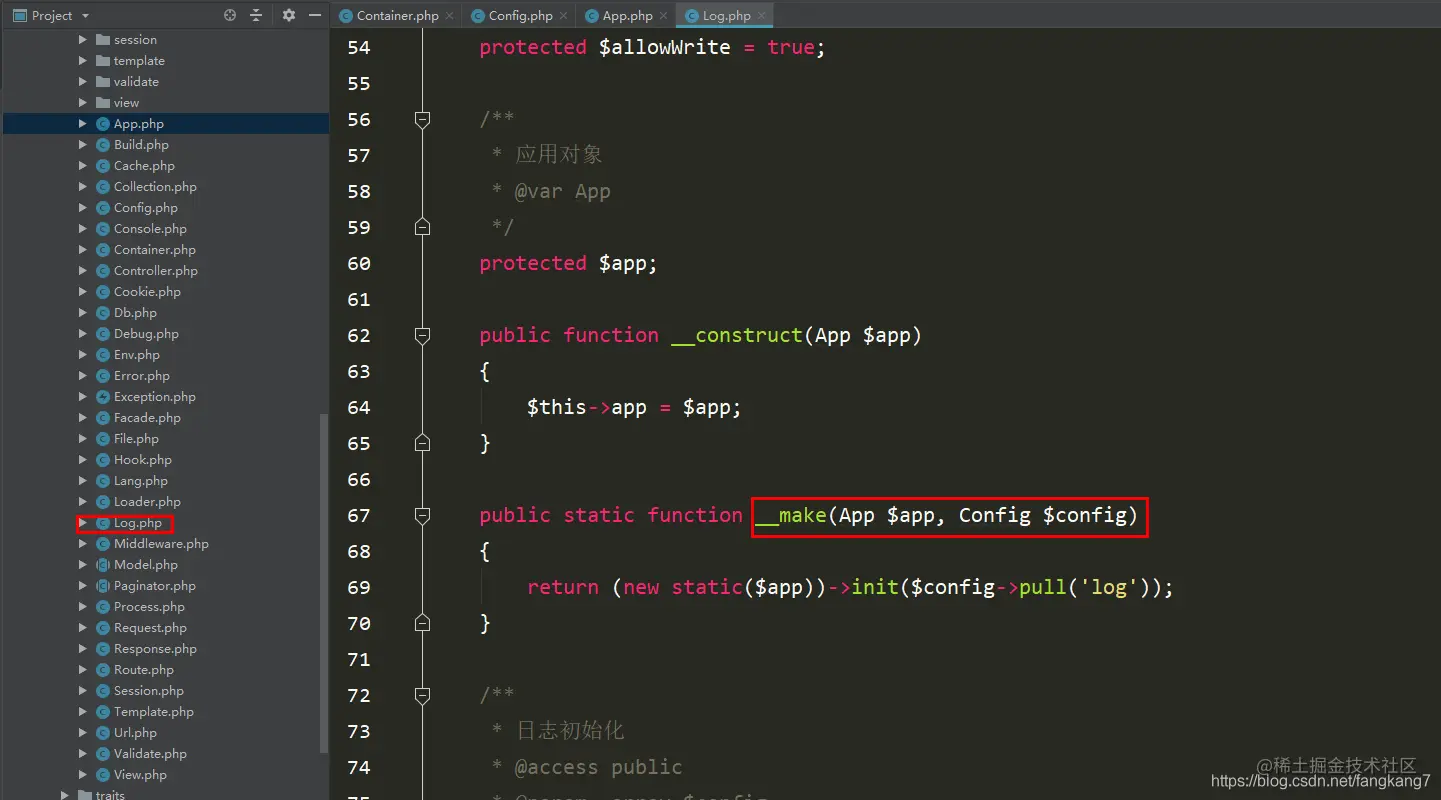Fold the doc comment at line 72
This screenshot has width=1441, height=800.
click(422, 695)
